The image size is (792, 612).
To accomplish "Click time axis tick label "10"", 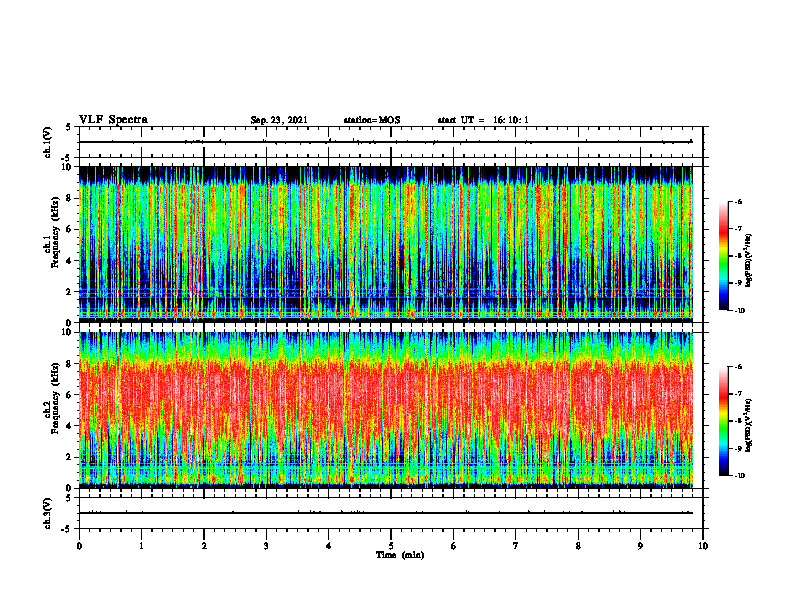I will (703, 546).
